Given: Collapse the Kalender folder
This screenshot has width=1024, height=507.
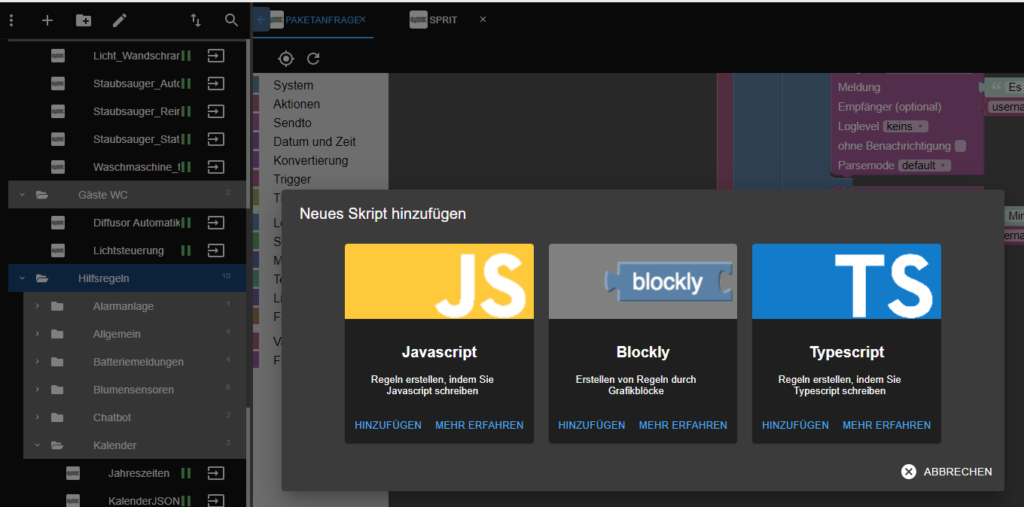Looking at the screenshot, I should click(x=37, y=445).
